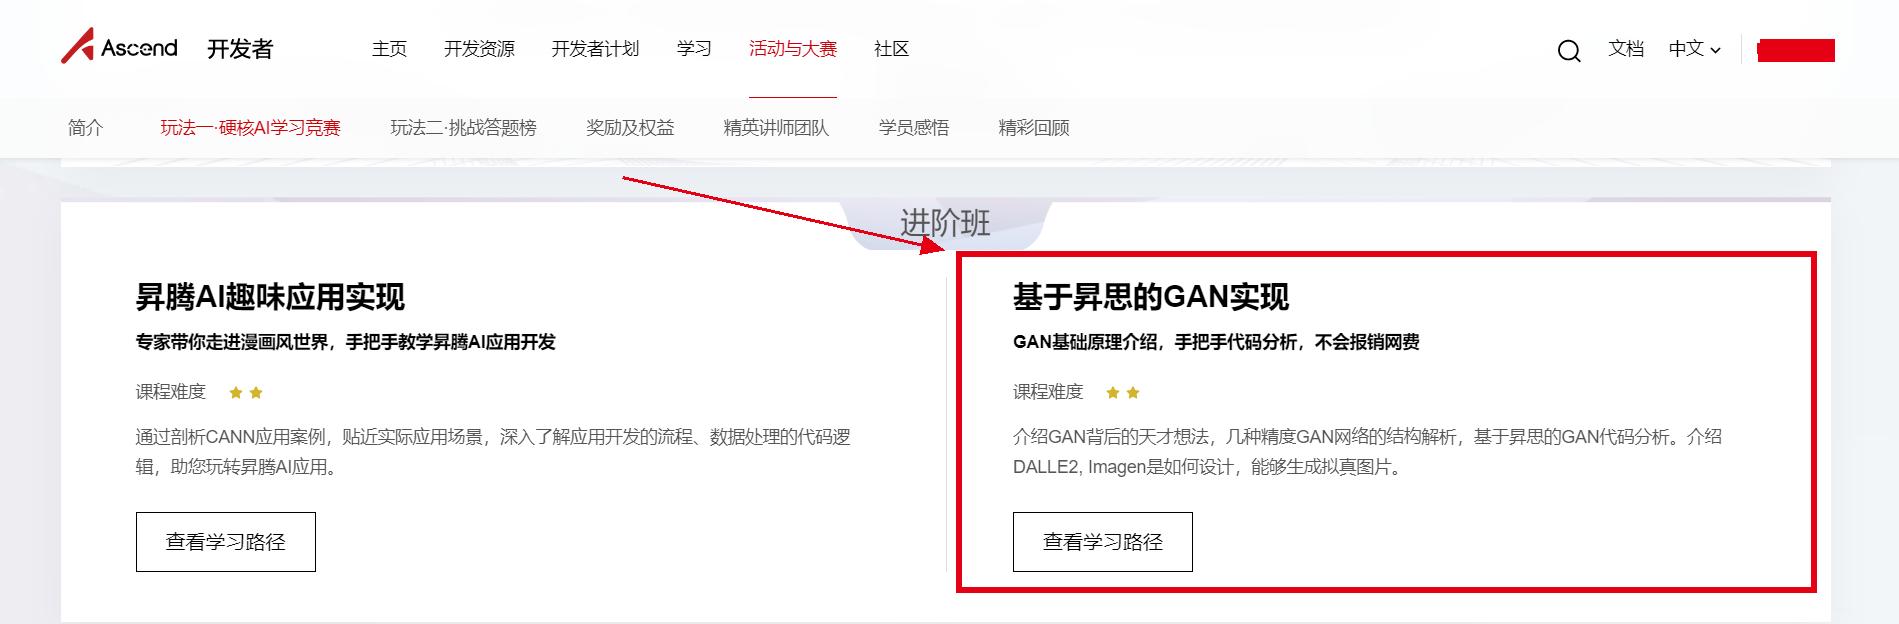Click 查看学习路径 under 基于昇思的GAN实现

tap(1103, 542)
